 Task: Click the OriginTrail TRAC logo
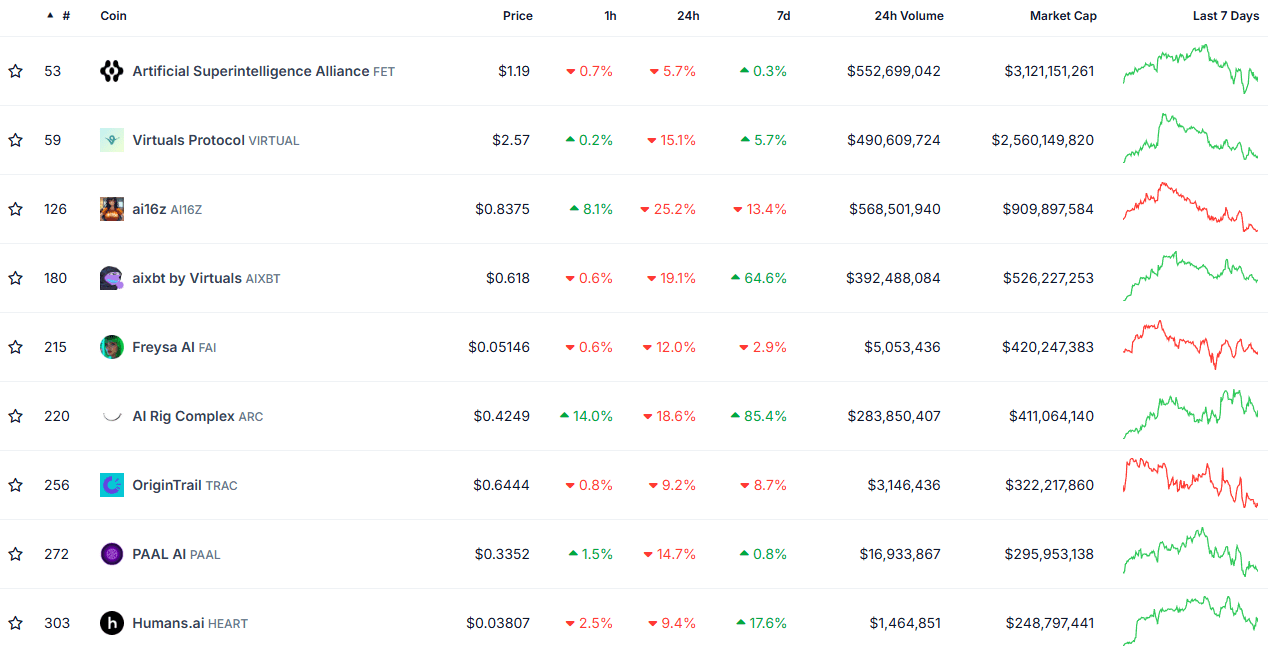click(112, 485)
